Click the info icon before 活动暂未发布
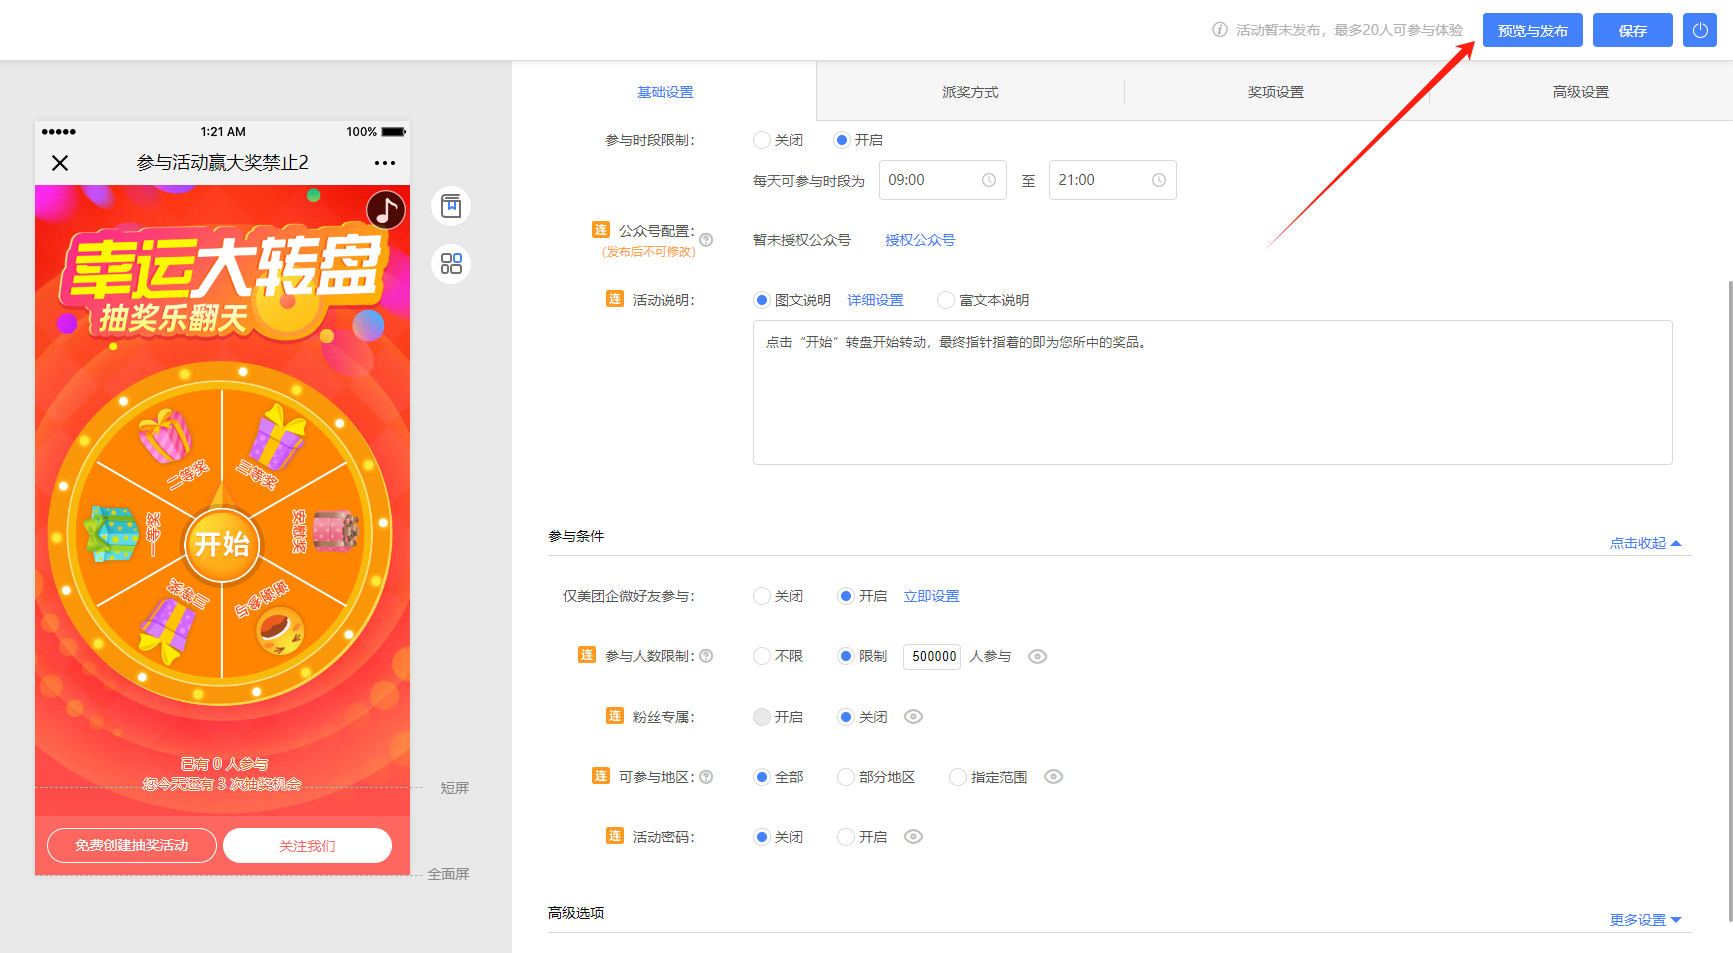Screen dimensions: 1733x953 click(1220, 30)
